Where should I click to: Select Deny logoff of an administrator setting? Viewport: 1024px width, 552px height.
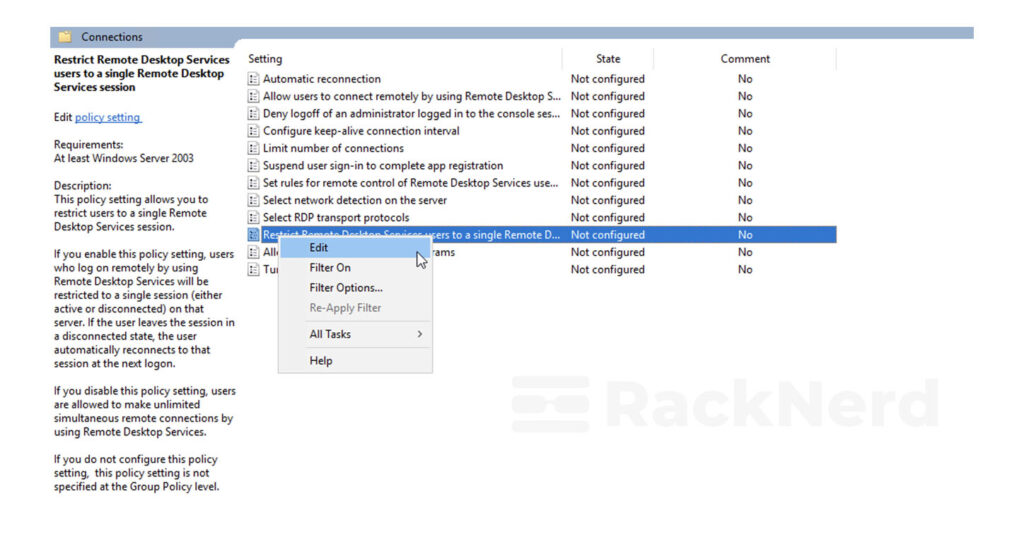(x=411, y=114)
